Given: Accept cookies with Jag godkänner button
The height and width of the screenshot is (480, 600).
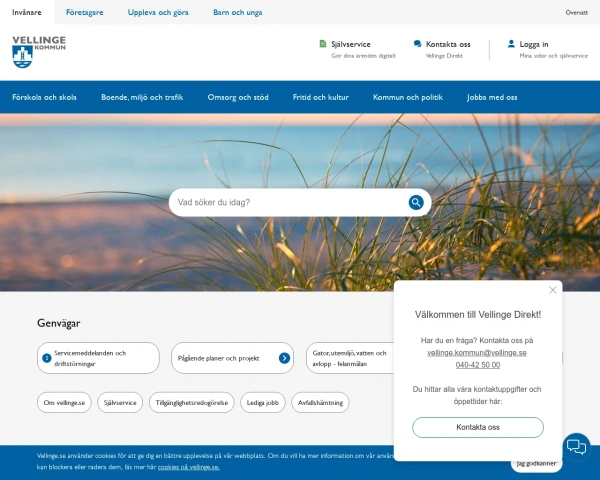Looking at the screenshot, I should [536, 464].
